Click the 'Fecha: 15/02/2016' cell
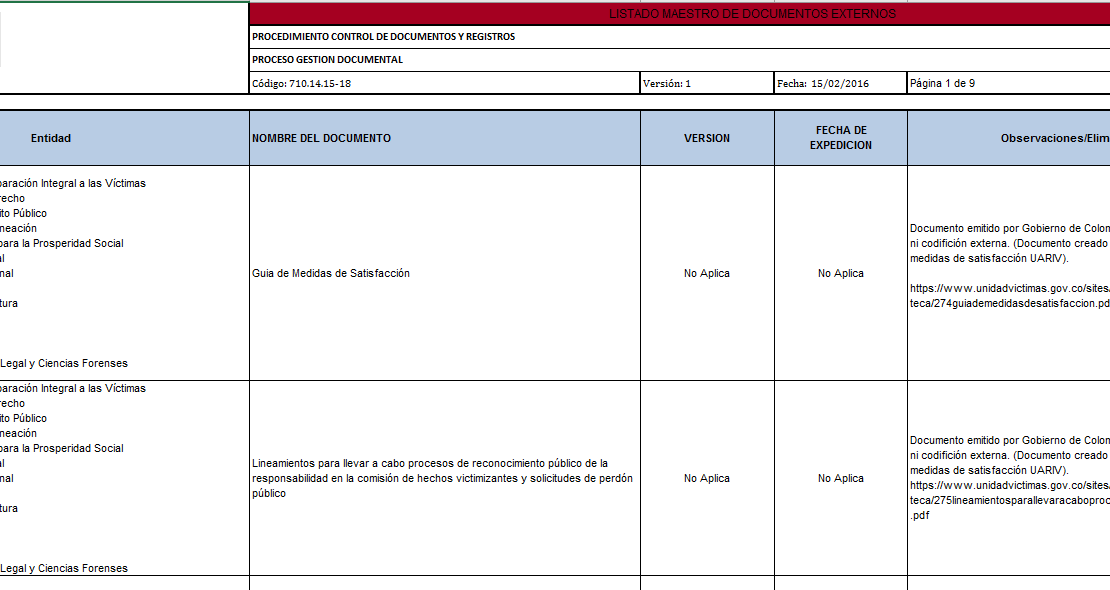The width and height of the screenshot is (1110, 590). coord(841,83)
